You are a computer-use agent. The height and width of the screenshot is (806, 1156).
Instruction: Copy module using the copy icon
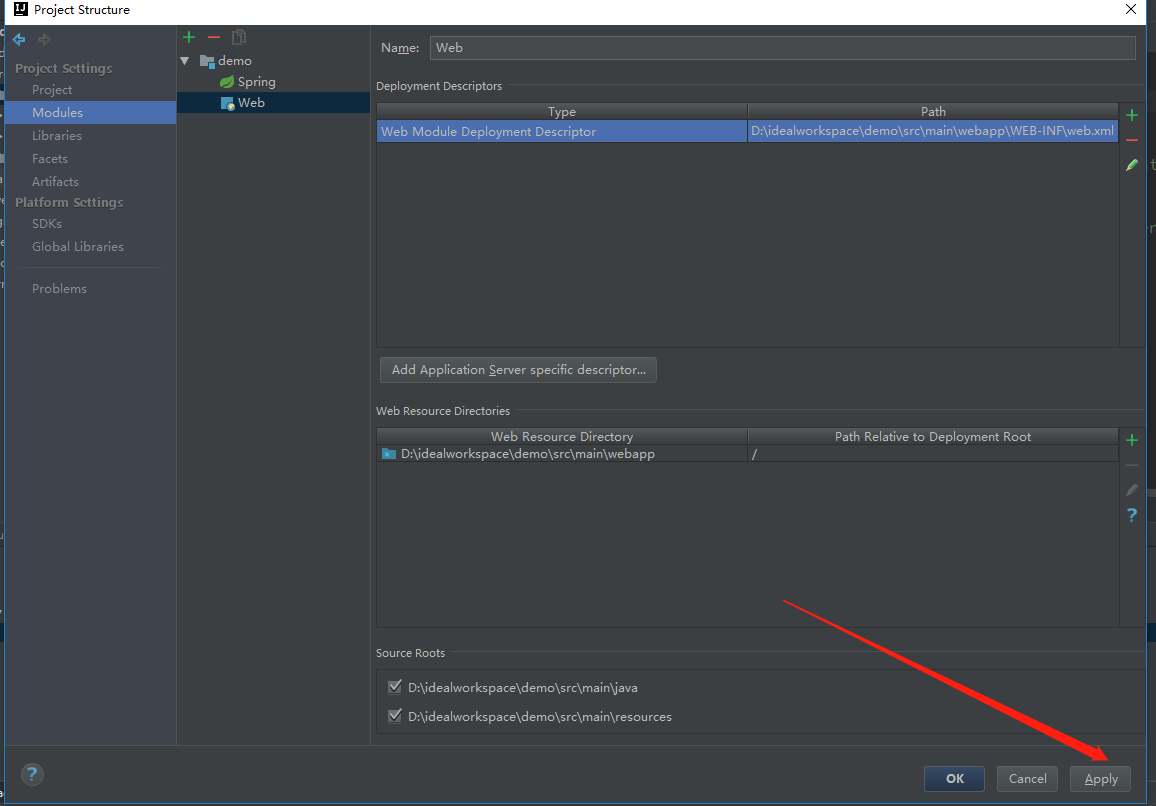point(239,37)
